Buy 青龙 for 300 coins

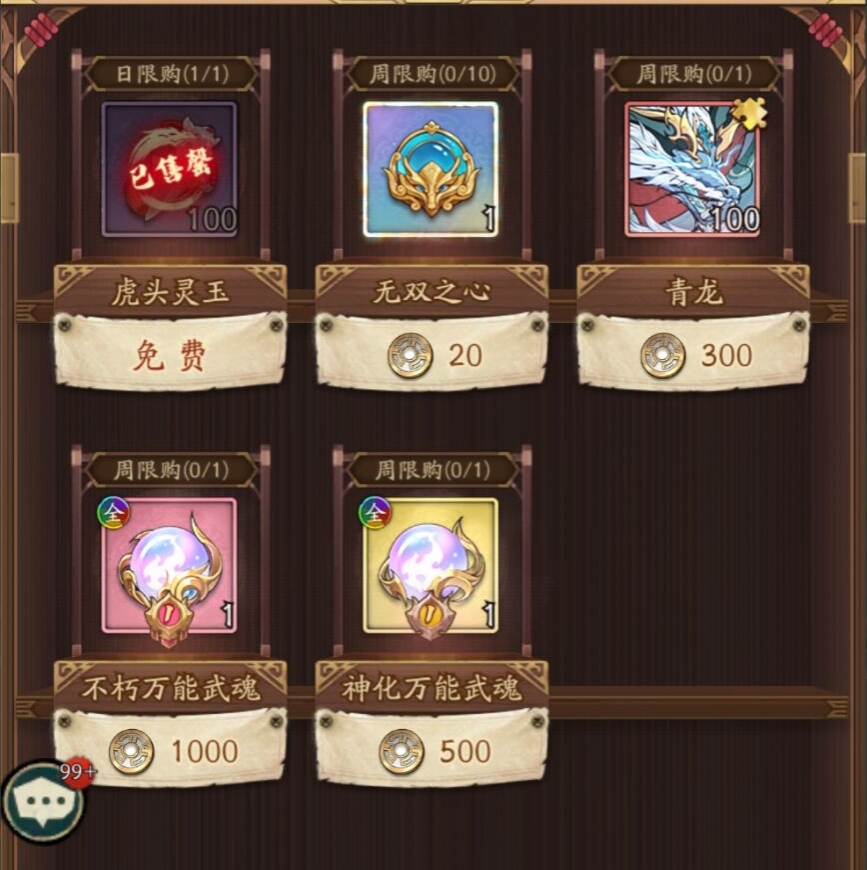(x=693, y=351)
